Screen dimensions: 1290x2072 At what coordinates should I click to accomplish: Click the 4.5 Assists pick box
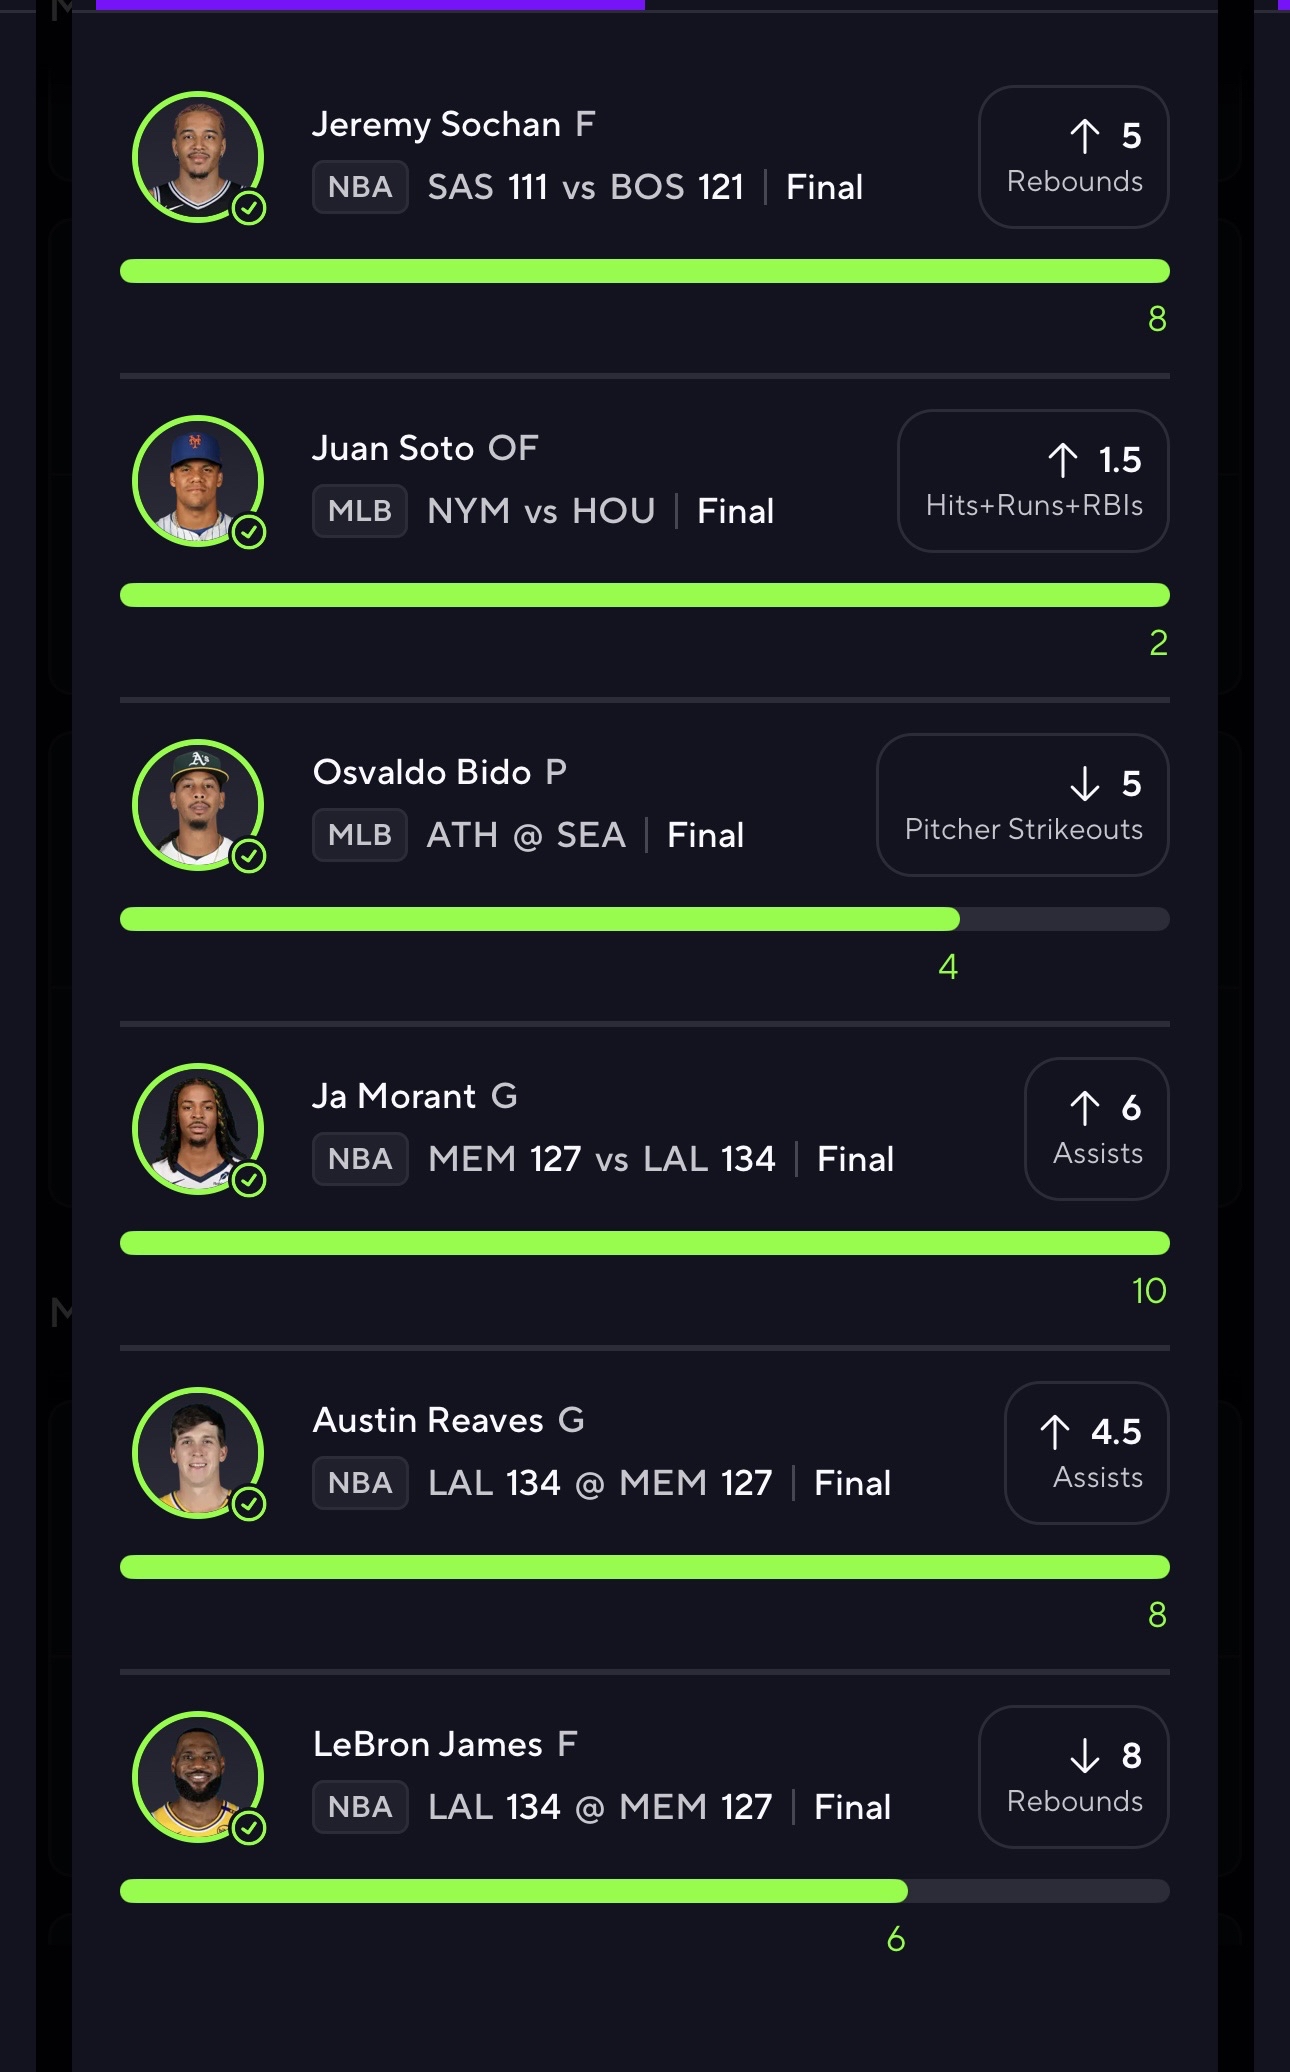[1087, 1453]
